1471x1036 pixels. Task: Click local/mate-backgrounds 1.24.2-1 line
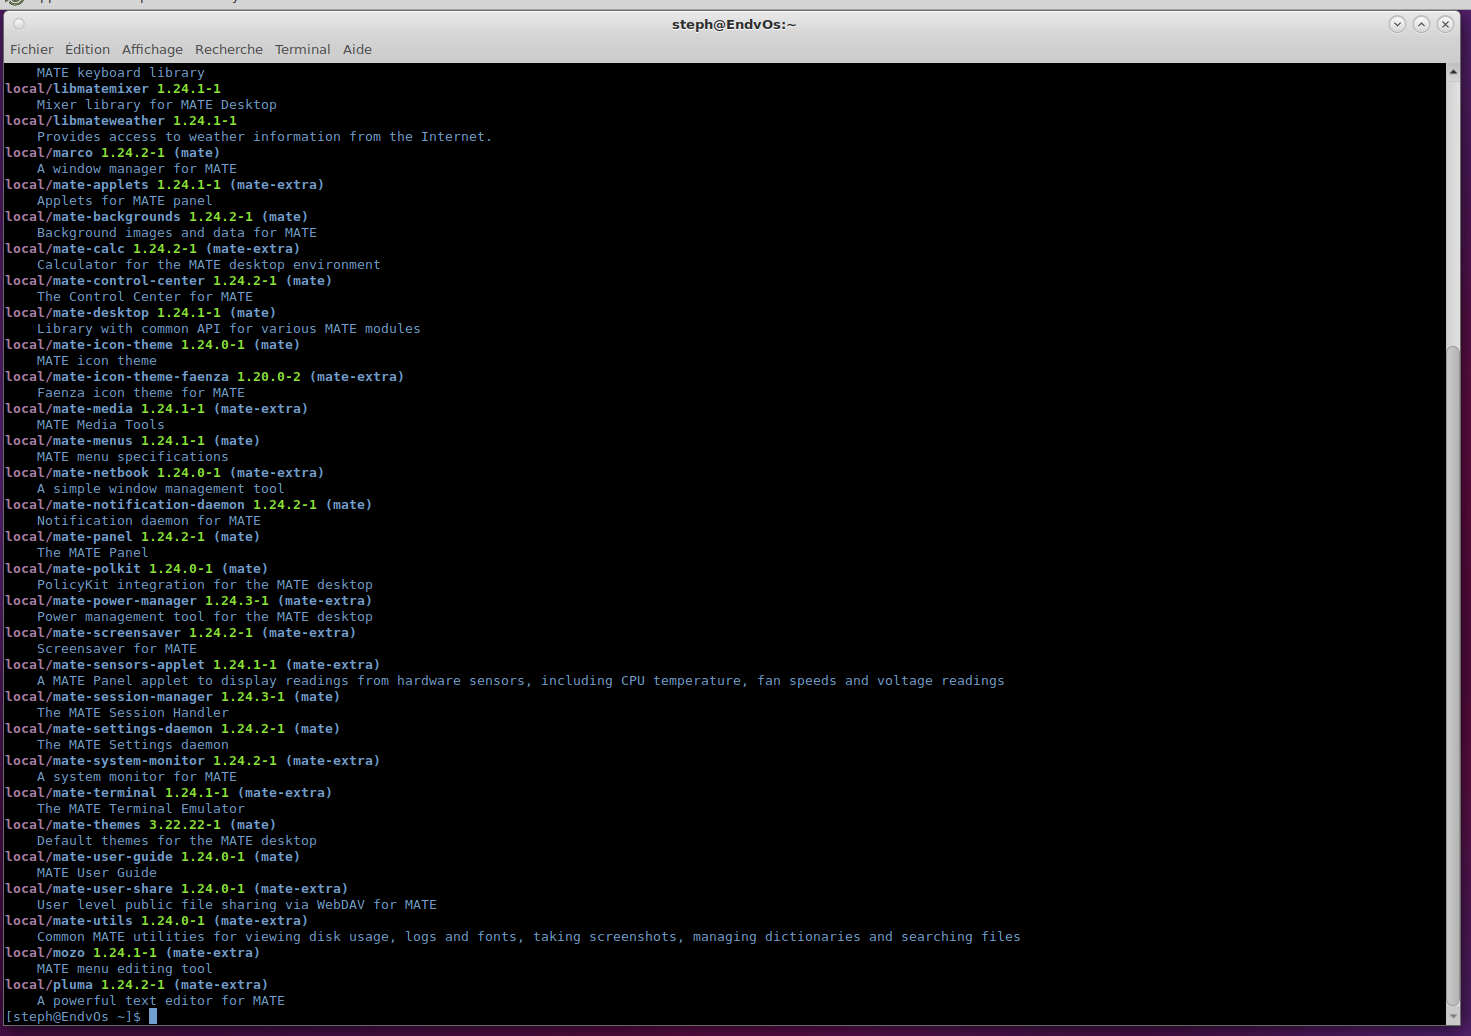(157, 216)
